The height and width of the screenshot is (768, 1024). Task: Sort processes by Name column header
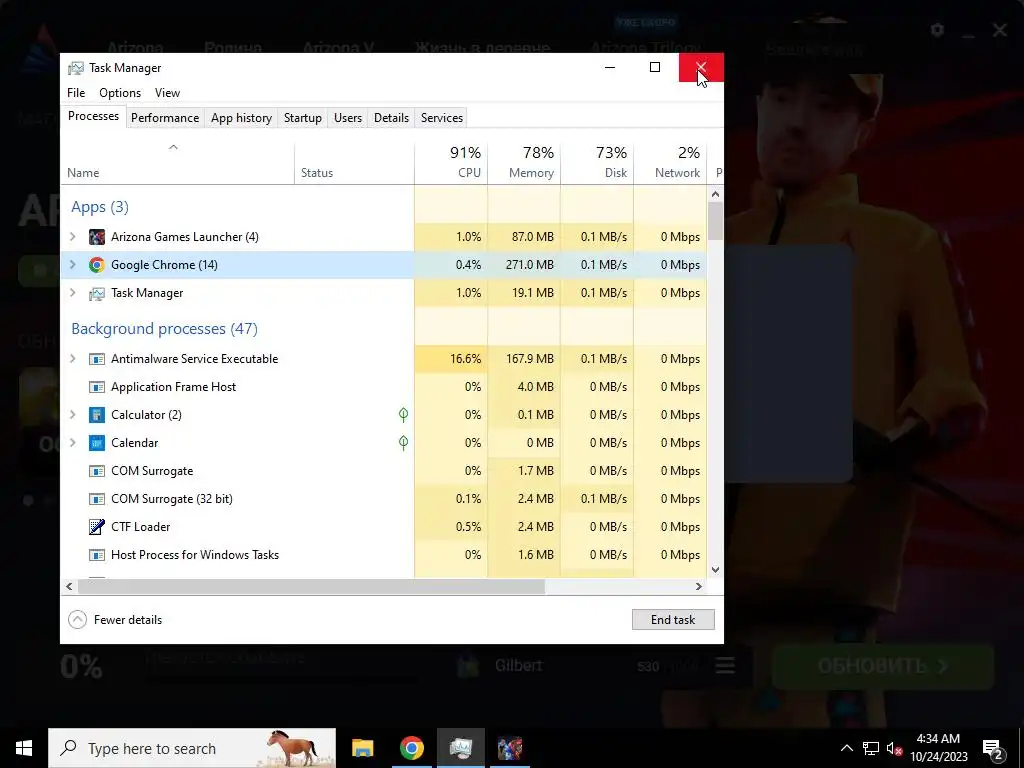click(177, 162)
